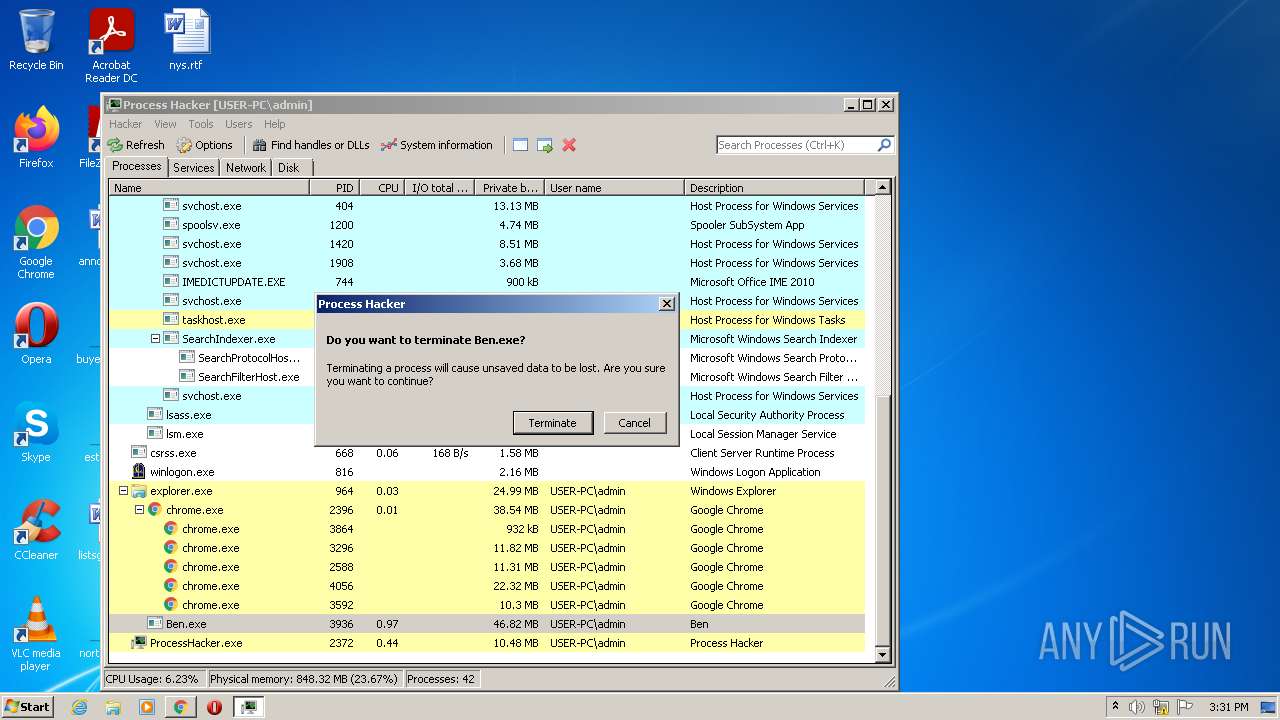
Task: Open the Hacker menu
Action: pos(125,124)
